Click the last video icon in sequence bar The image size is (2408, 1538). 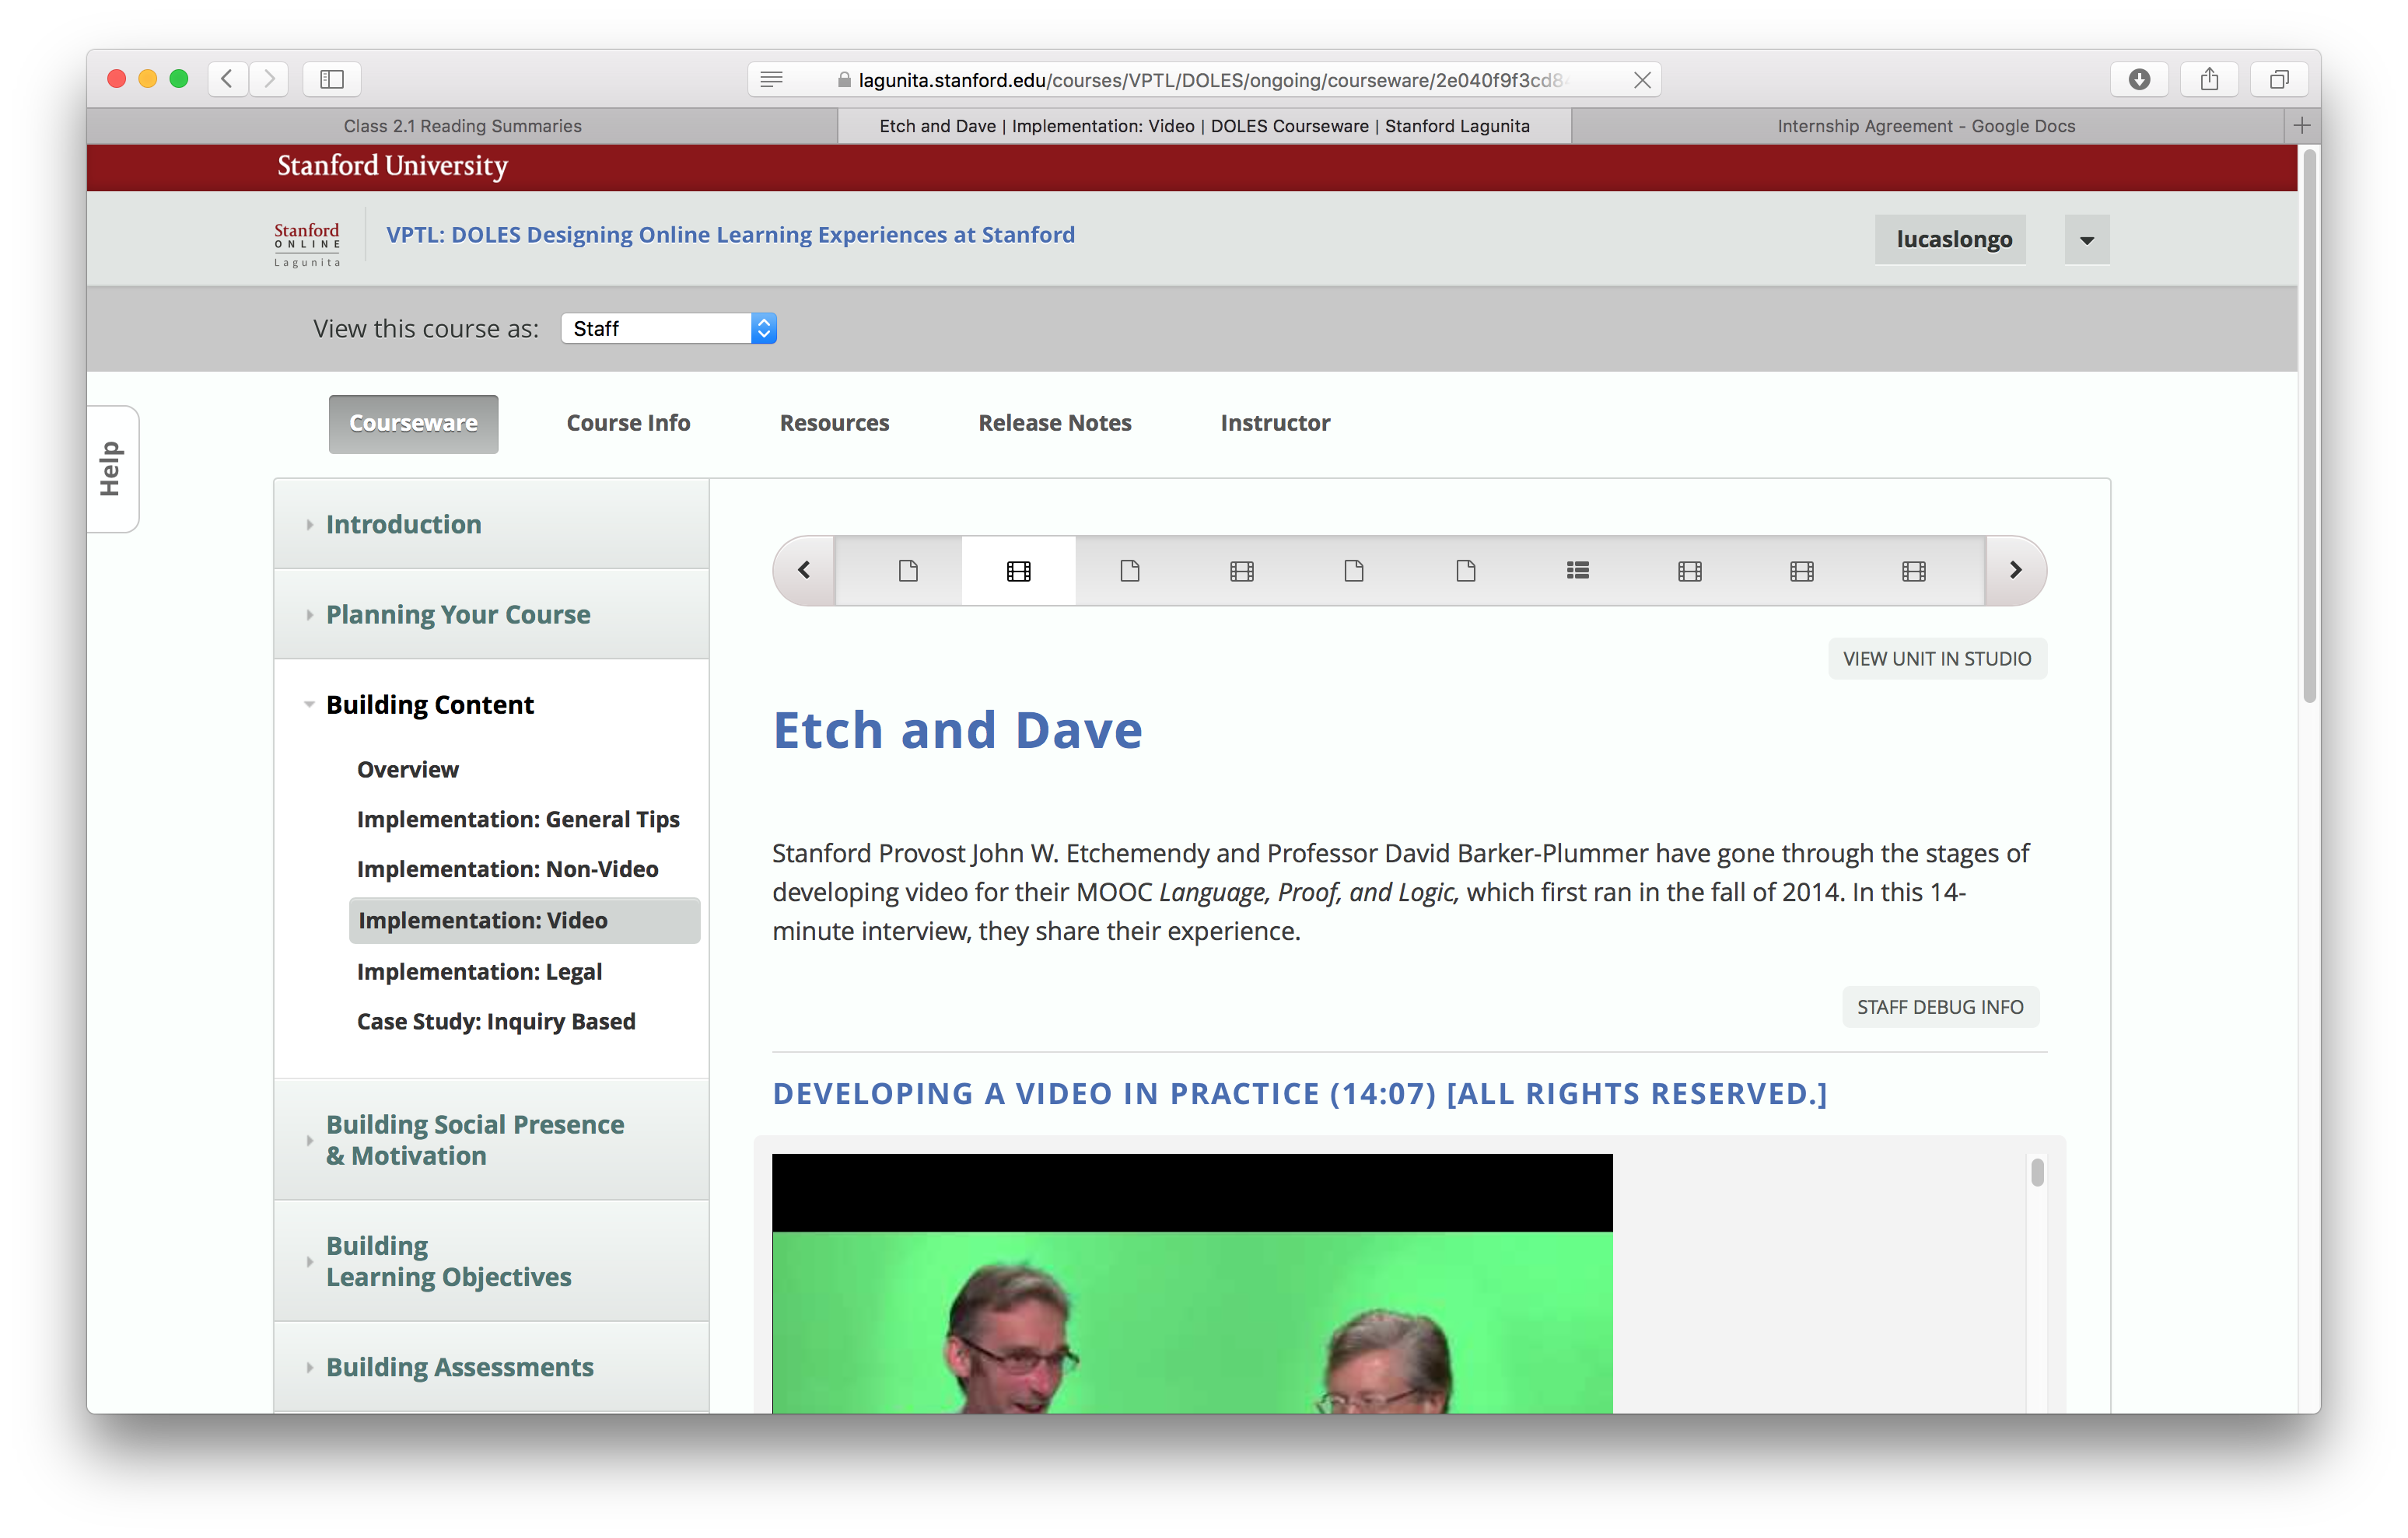click(x=1913, y=570)
